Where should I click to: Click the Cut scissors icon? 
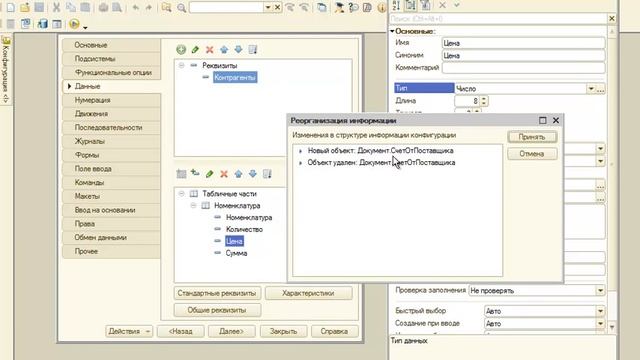pos(56,7)
